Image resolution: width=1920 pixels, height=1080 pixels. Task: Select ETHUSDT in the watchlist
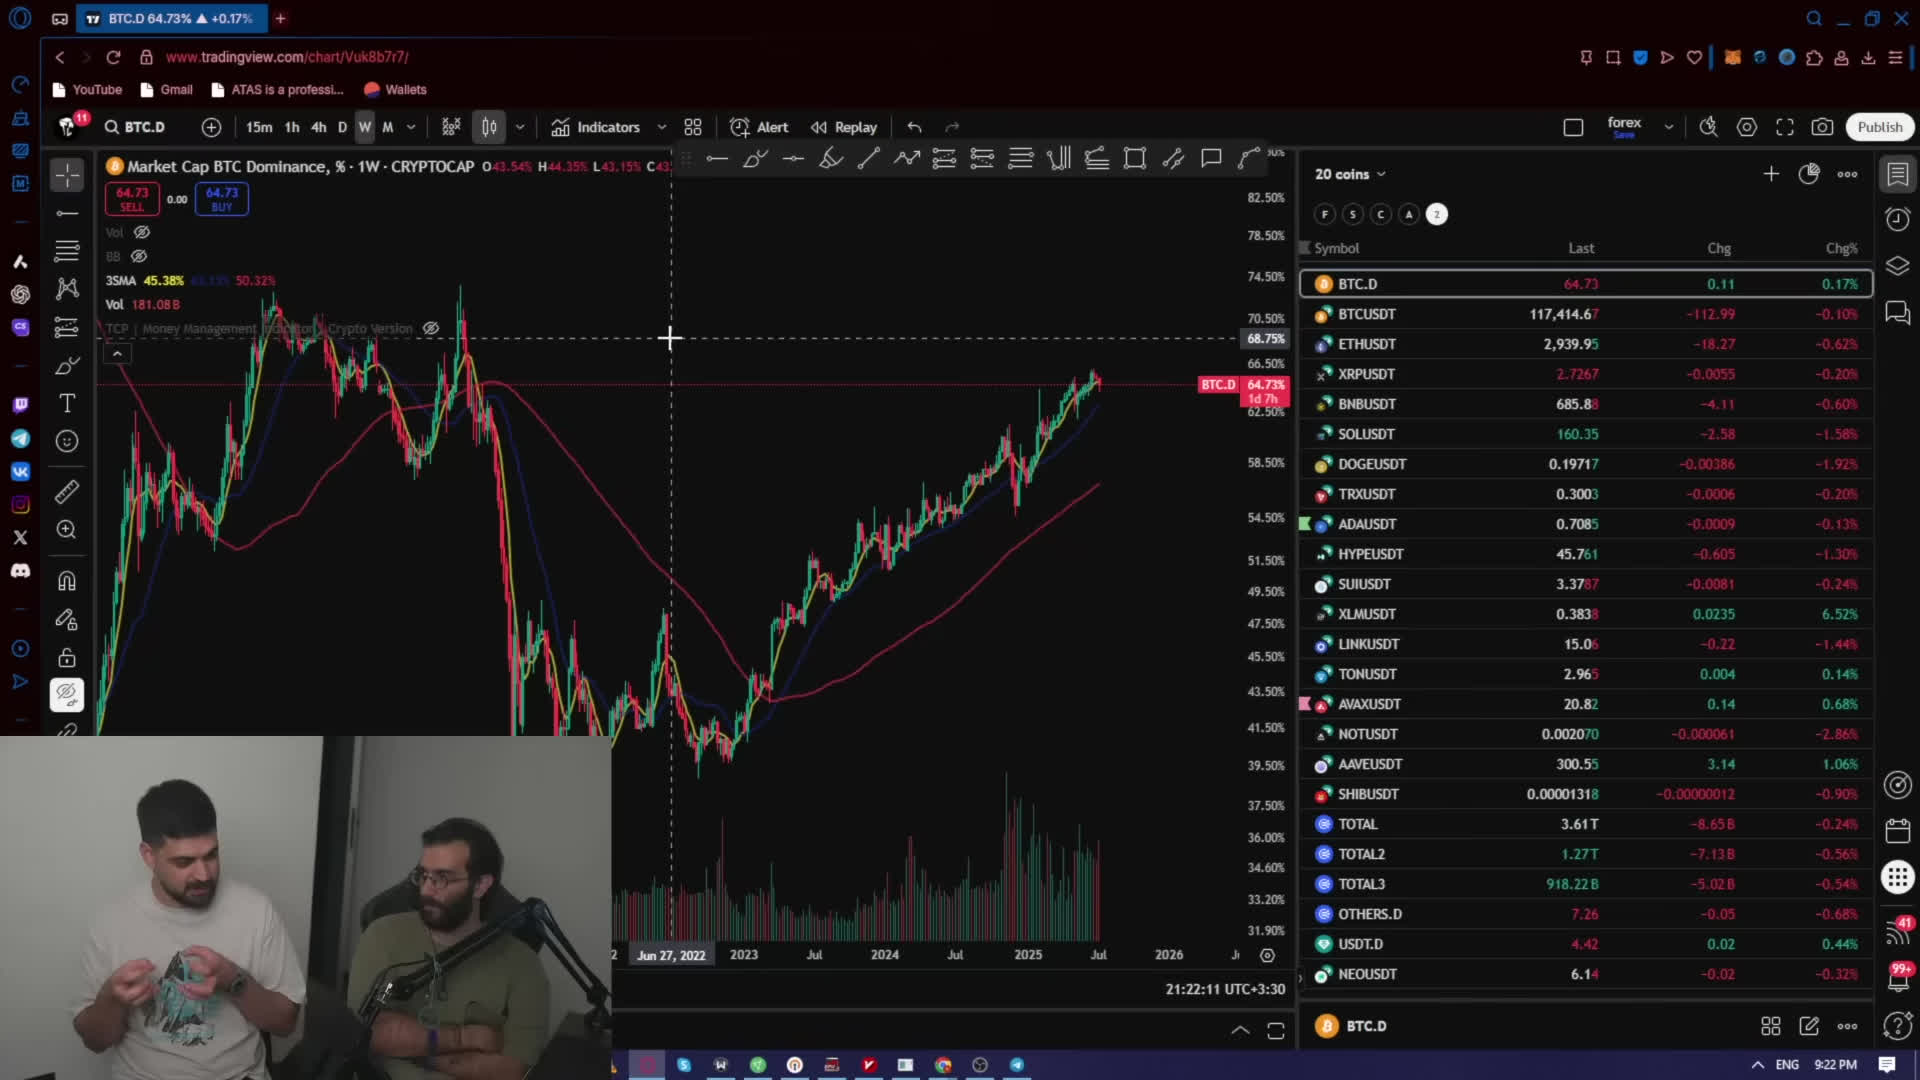pyautogui.click(x=1366, y=344)
